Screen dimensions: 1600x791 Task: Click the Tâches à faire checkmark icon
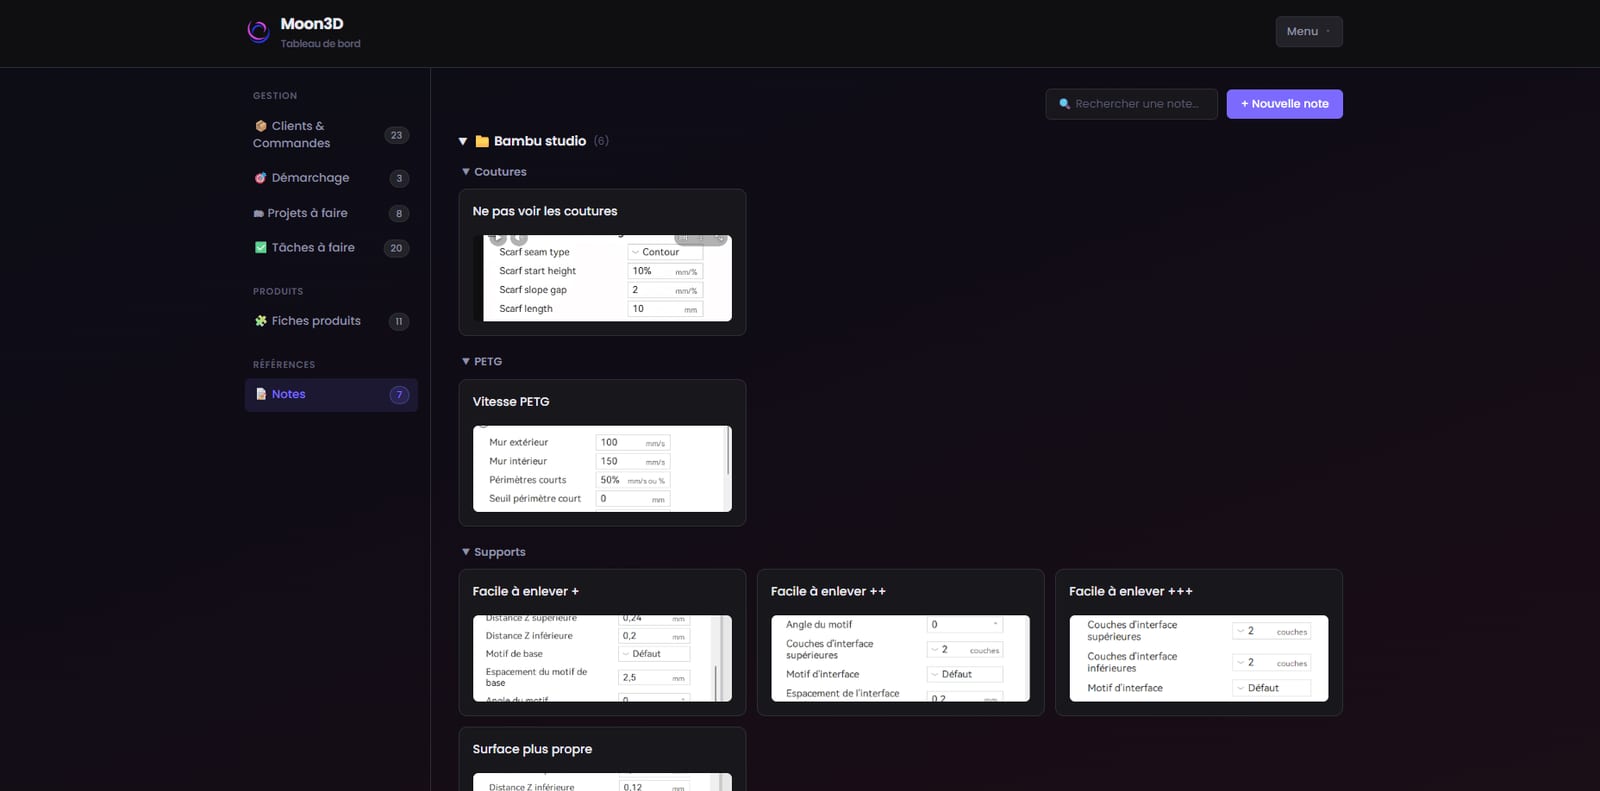[261, 247]
